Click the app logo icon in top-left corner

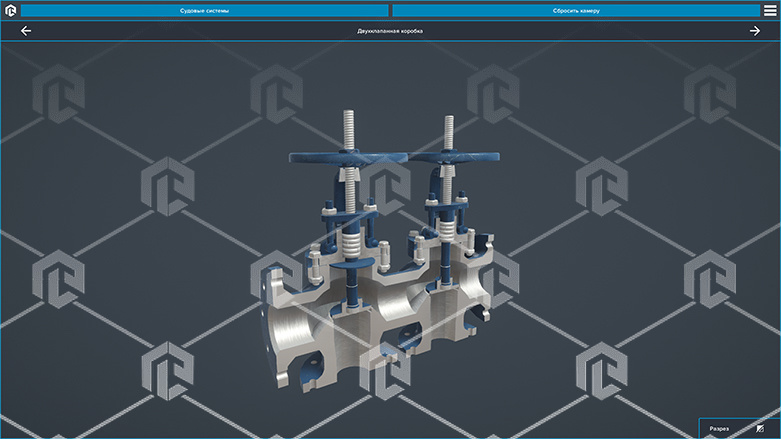10,10
